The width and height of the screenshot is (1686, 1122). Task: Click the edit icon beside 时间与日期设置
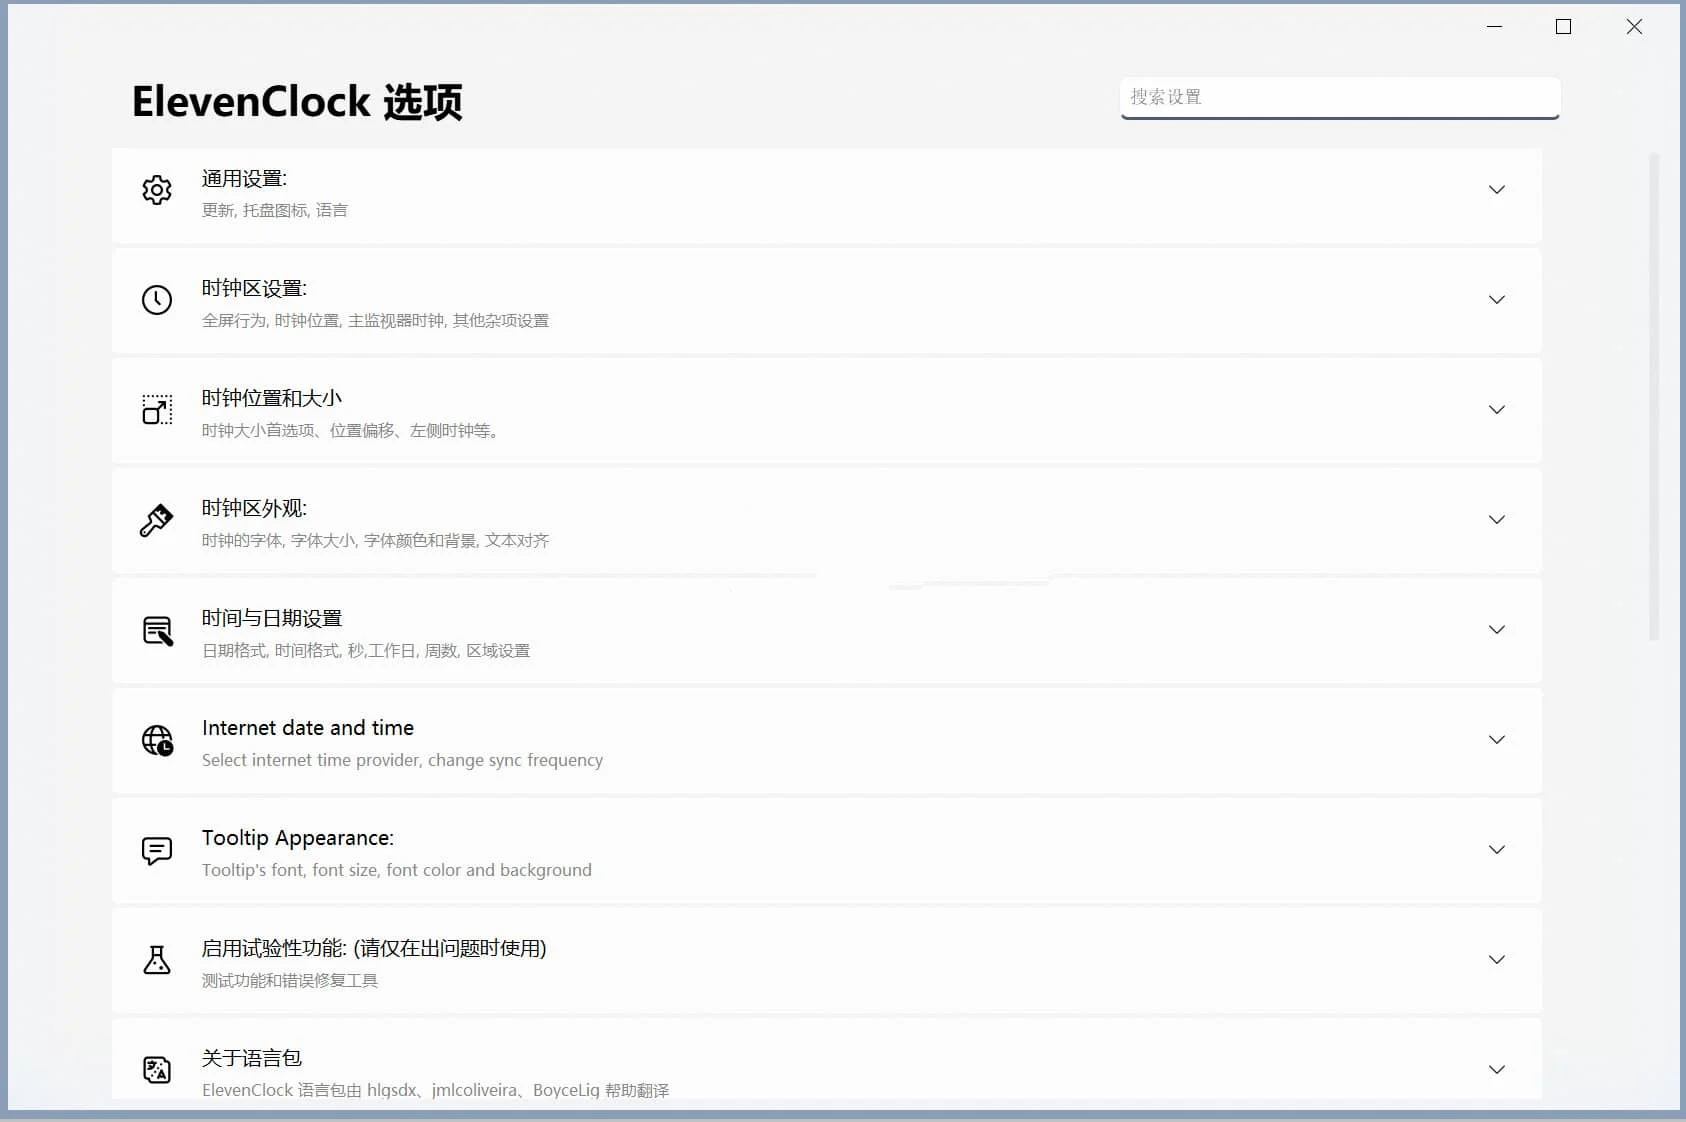(157, 630)
